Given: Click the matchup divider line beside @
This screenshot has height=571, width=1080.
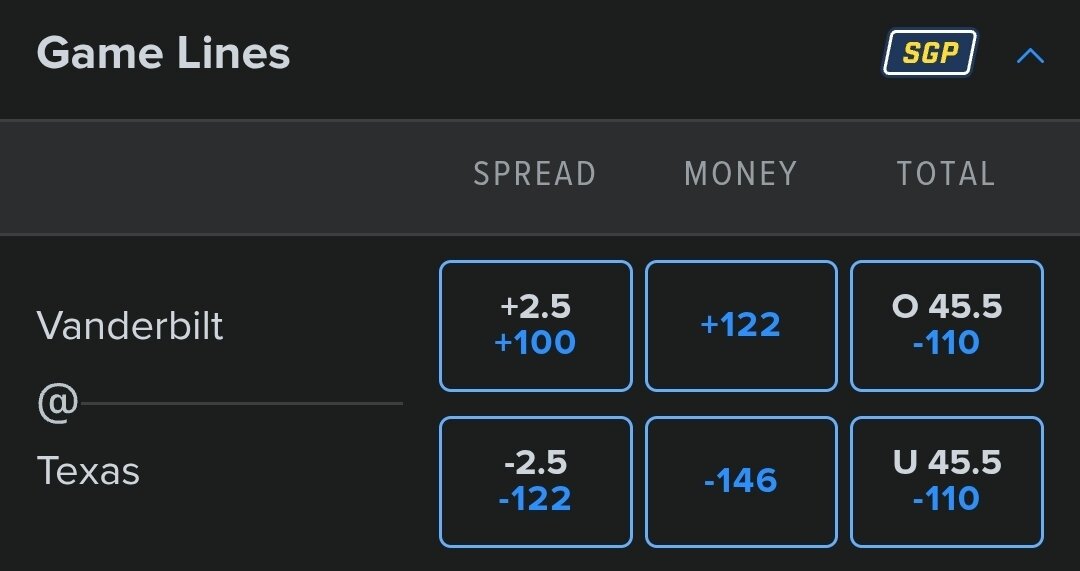Looking at the screenshot, I should tap(240, 404).
